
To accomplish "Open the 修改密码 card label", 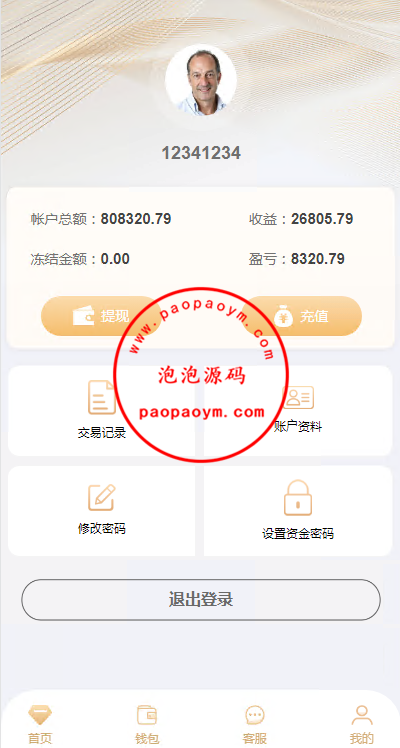I will tap(102, 529).
